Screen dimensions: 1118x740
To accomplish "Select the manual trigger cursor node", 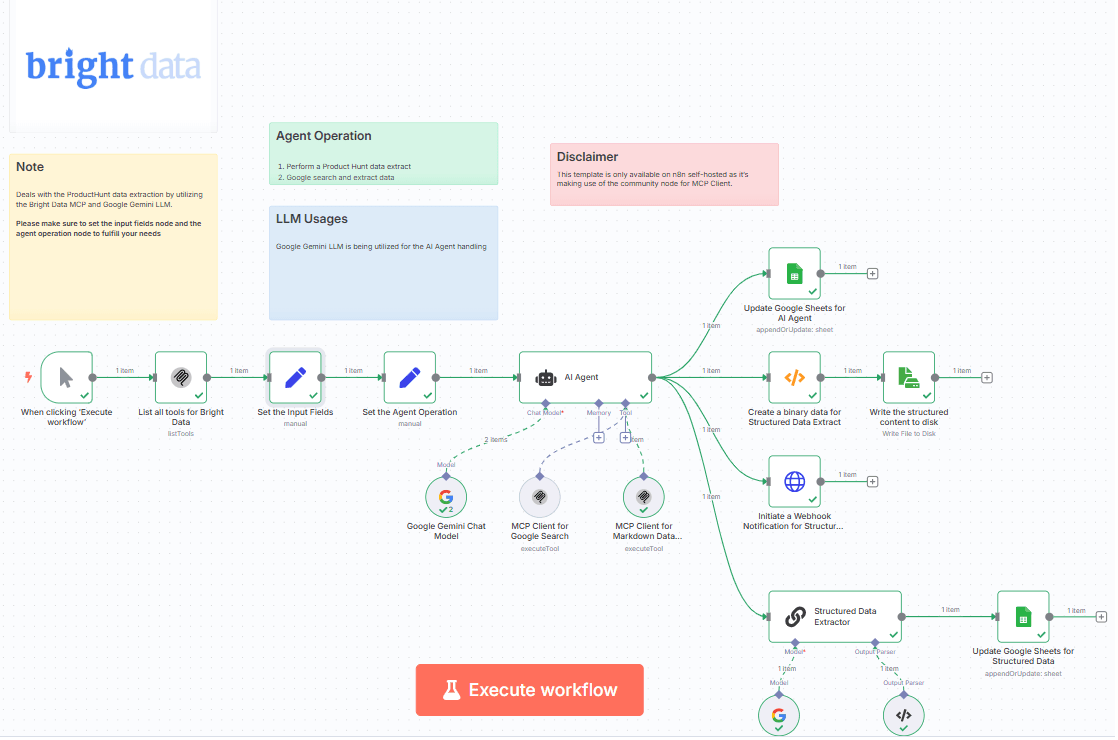I will pyautogui.click(x=66, y=377).
